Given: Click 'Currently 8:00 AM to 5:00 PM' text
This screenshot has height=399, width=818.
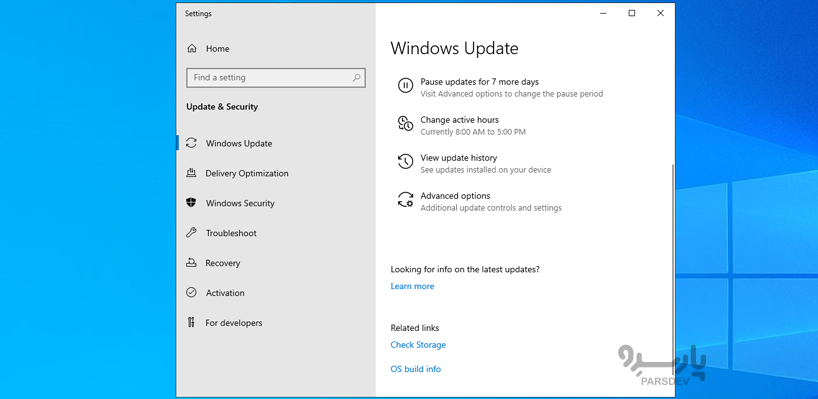Looking at the screenshot, I should [473, 132].
